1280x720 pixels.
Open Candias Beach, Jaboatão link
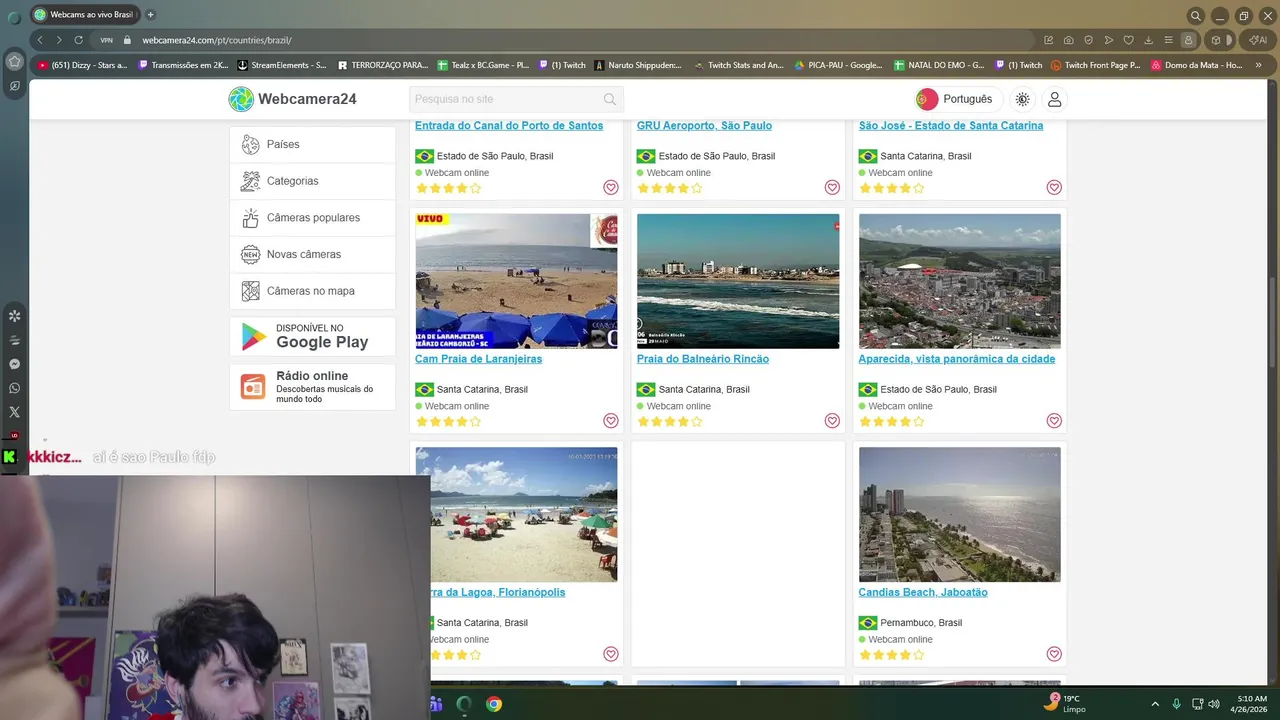pos(923,592)
